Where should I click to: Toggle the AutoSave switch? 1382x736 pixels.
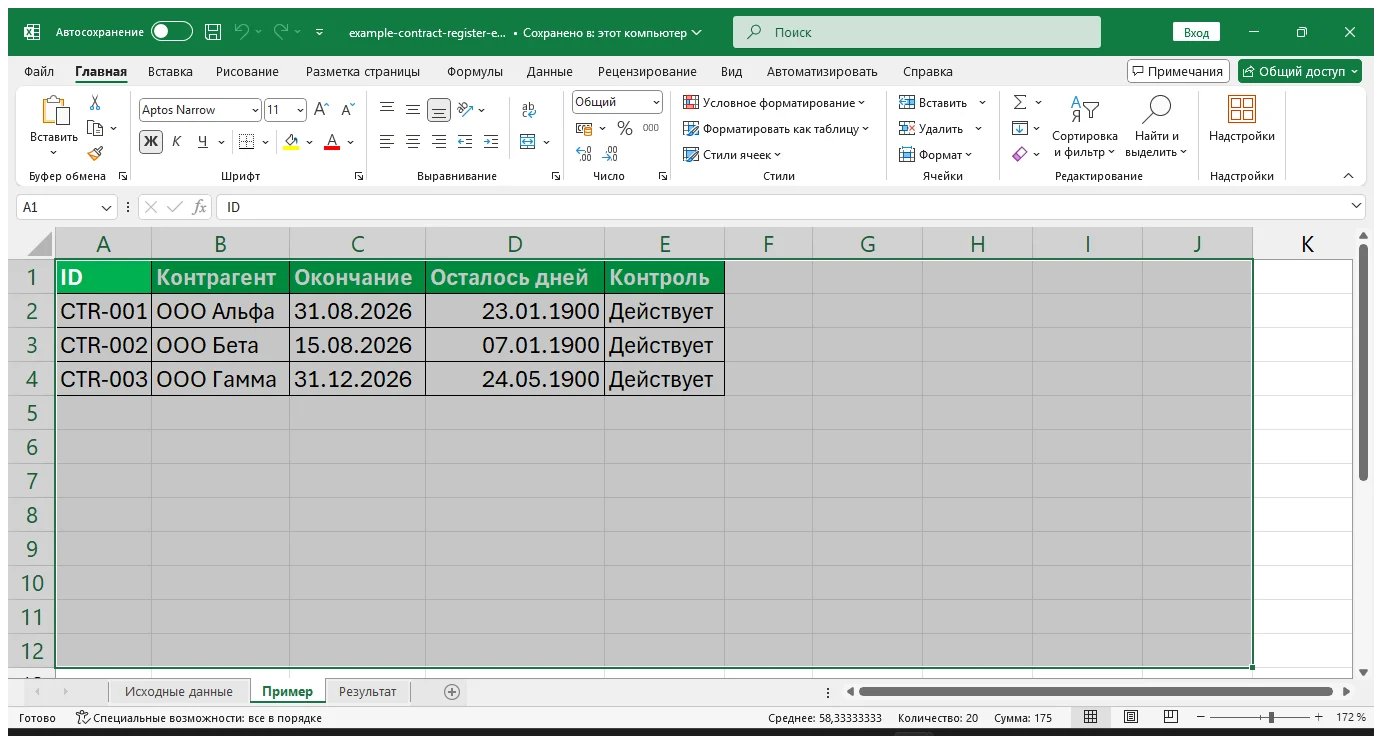click(x=172, y=32)
